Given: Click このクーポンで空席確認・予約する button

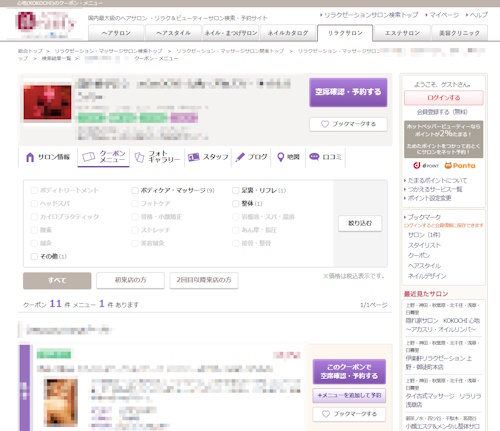Looking at the screenshot, I should 349,372.
